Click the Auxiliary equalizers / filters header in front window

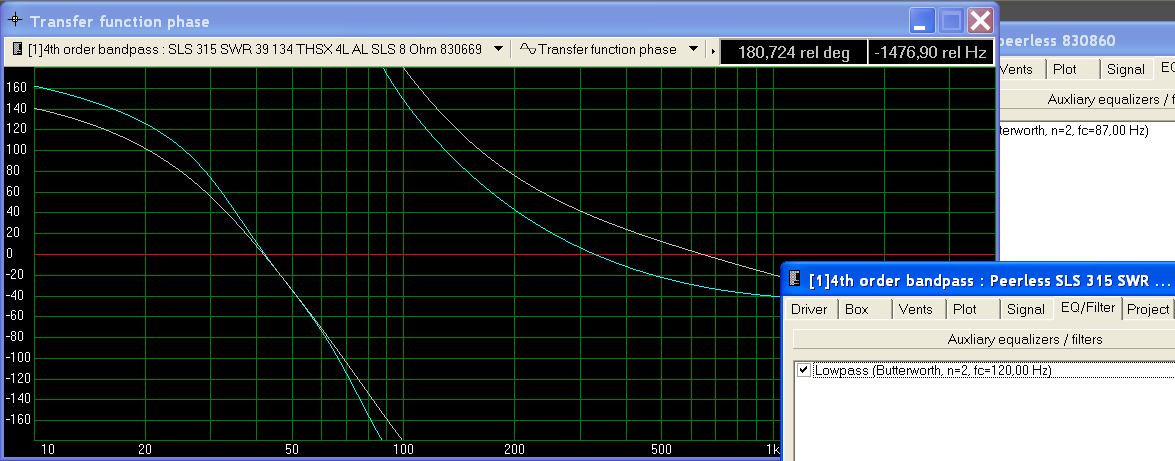[x=983, y=339]
